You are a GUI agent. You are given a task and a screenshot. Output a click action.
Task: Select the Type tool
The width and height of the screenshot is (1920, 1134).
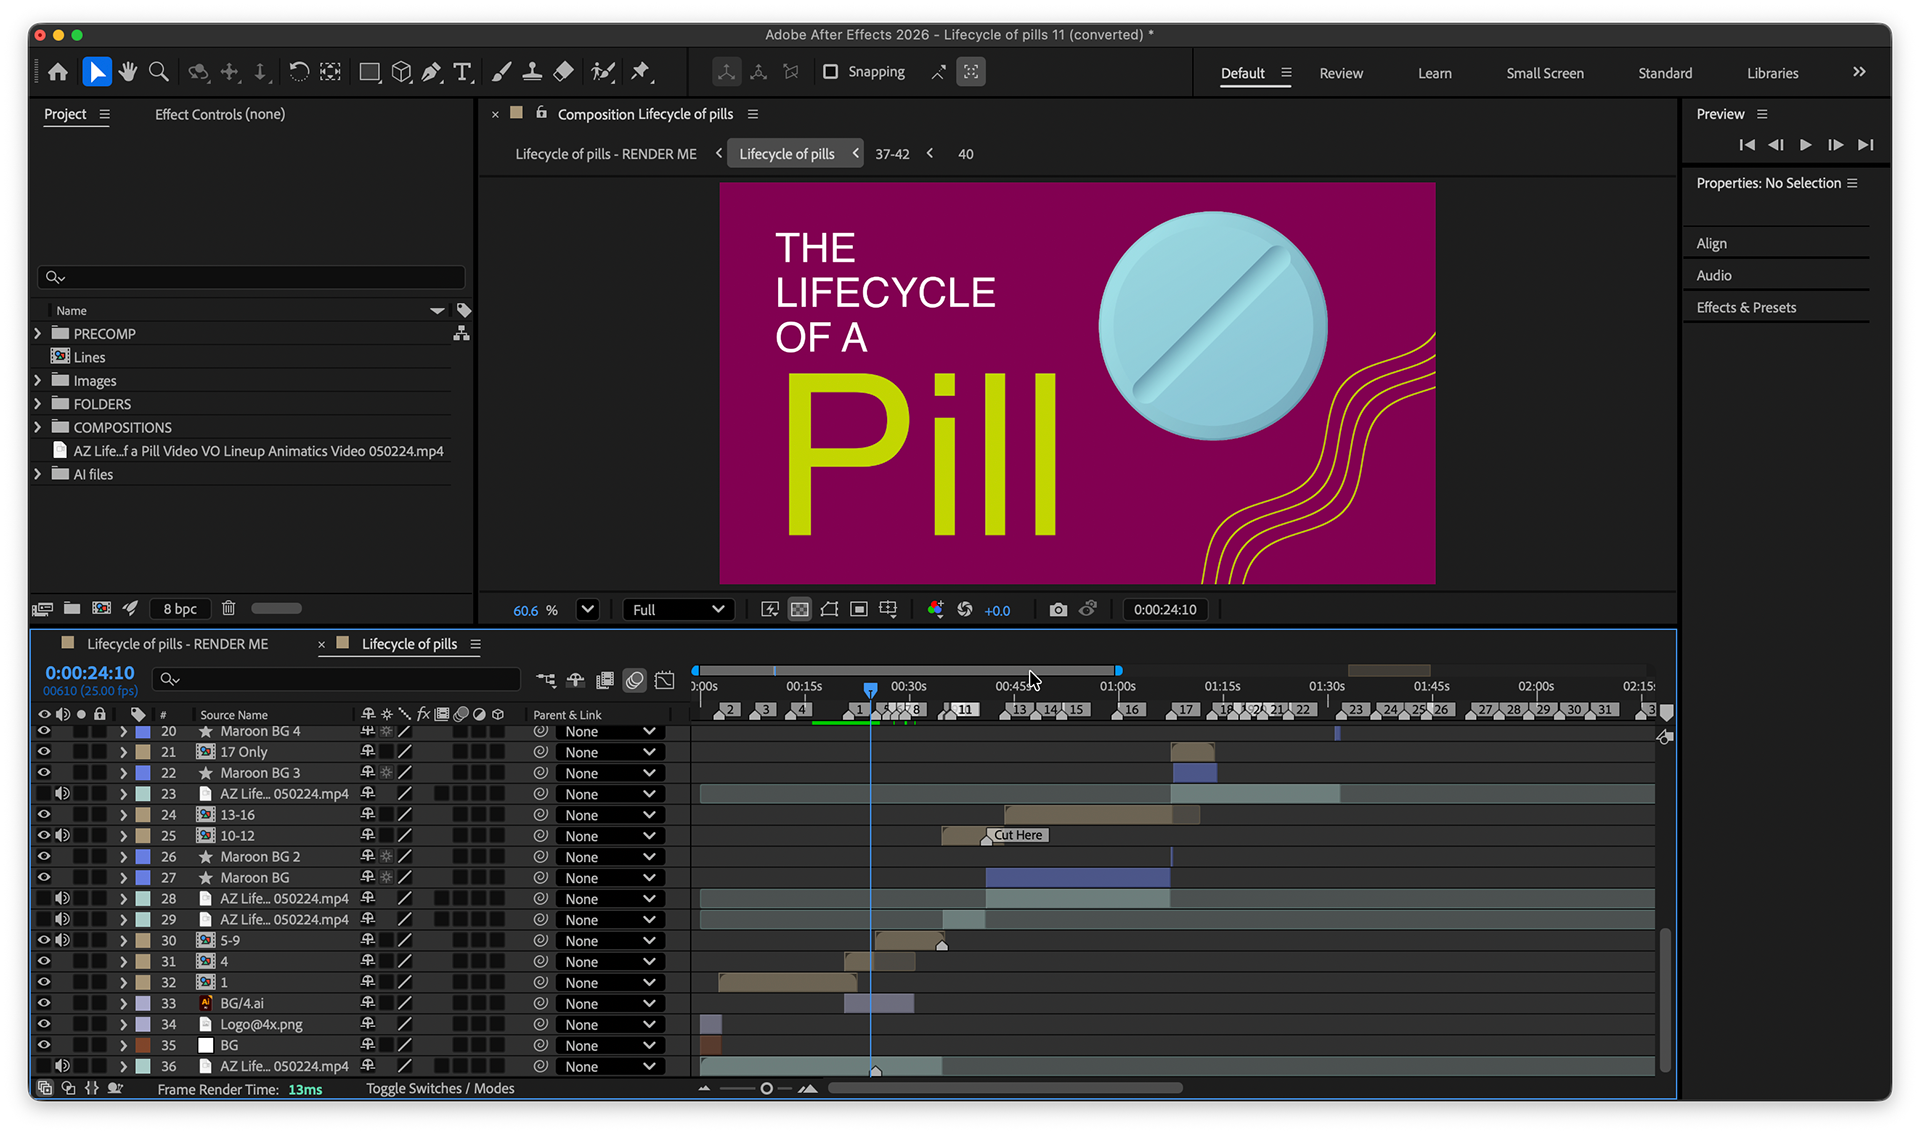462,72
